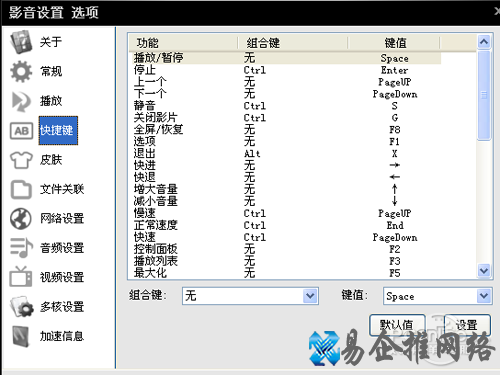
Task: Click the Alt modifier in 退出 row
Action: click(252, 154)
